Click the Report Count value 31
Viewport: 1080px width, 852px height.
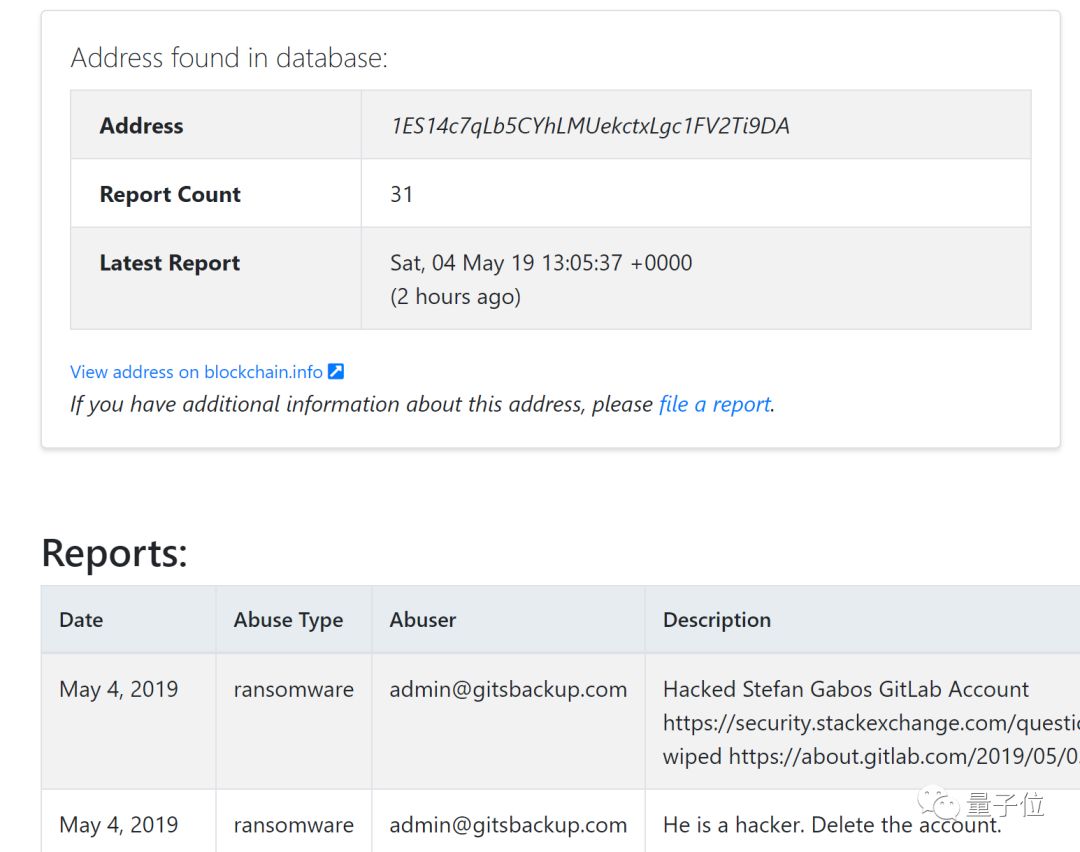click(402, 194)
